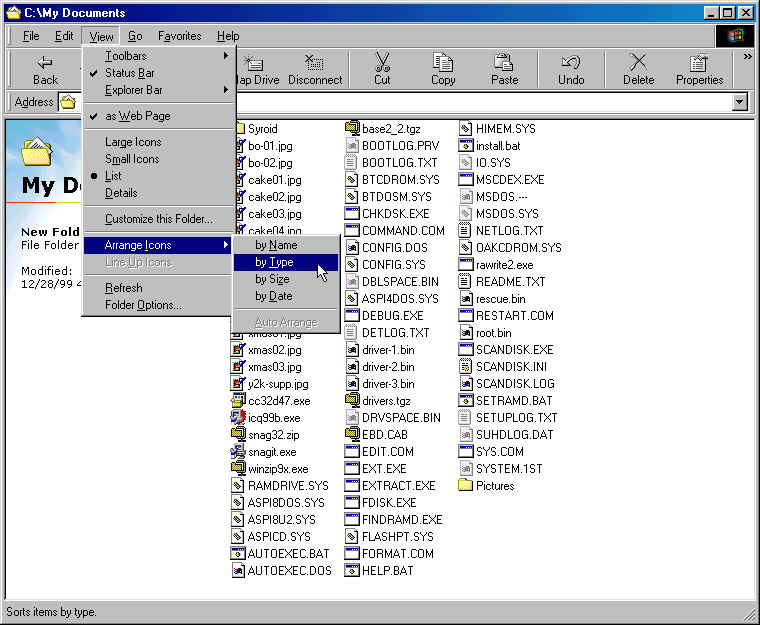Click the Copy toolbar icon
Screen dimensions: 760x625
click(x=443, y=63)
